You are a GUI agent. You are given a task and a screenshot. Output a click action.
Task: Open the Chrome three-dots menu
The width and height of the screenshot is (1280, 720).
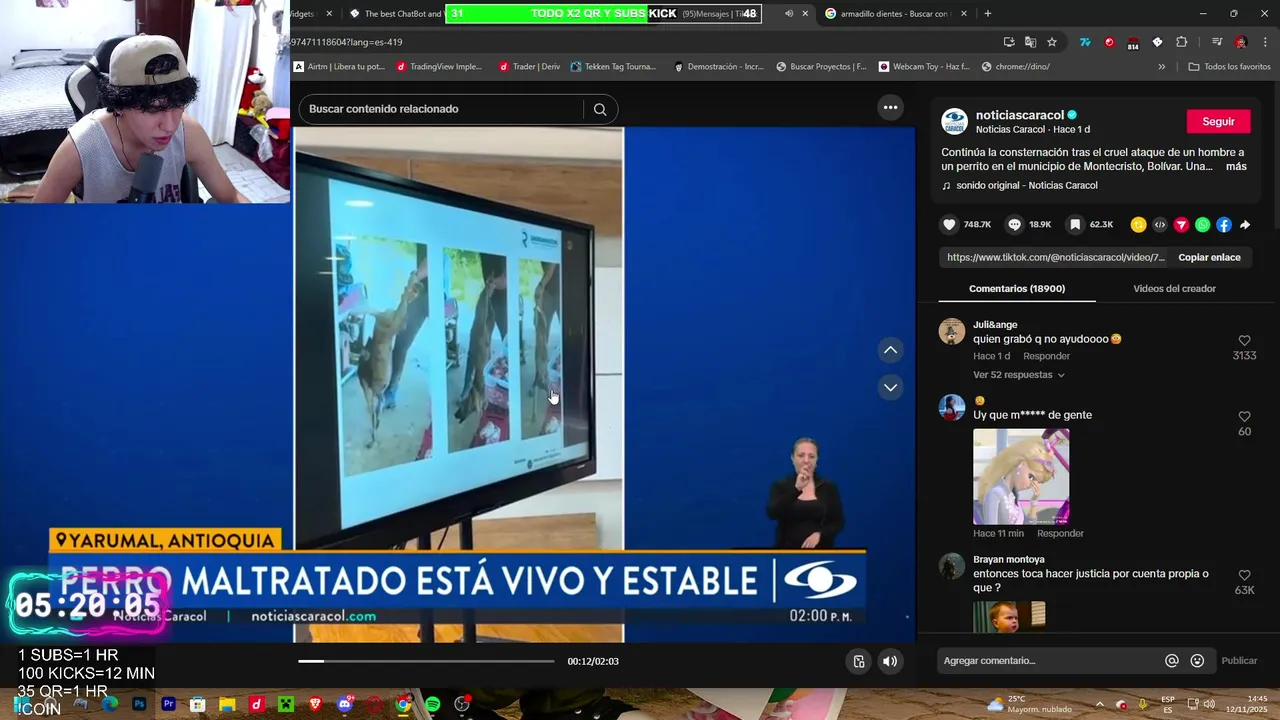(1265, 42)
